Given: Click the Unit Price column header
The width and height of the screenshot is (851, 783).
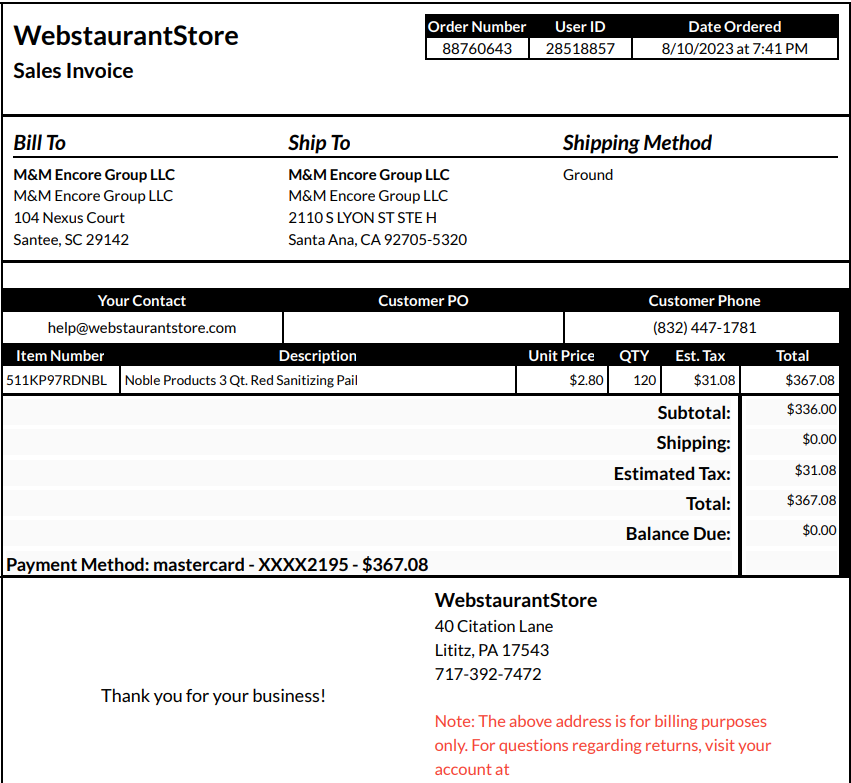Looking at the screenshot, I should click(x=561, y=356).
